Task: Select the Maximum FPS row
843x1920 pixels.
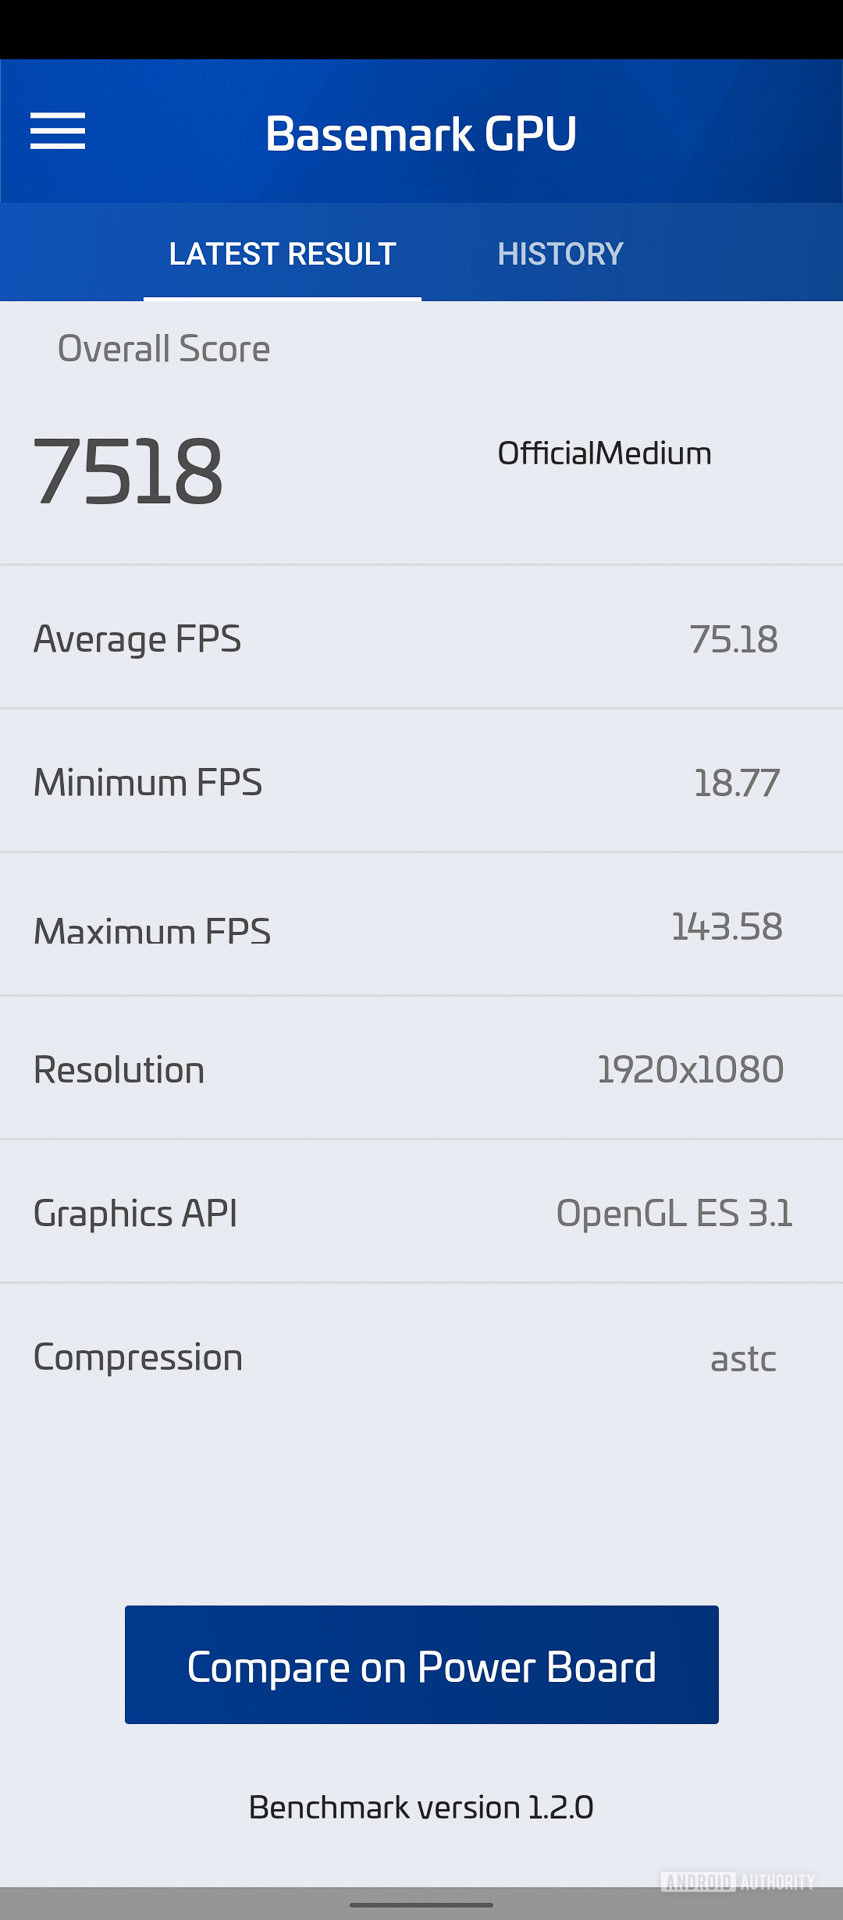Action: coord(421,928)
